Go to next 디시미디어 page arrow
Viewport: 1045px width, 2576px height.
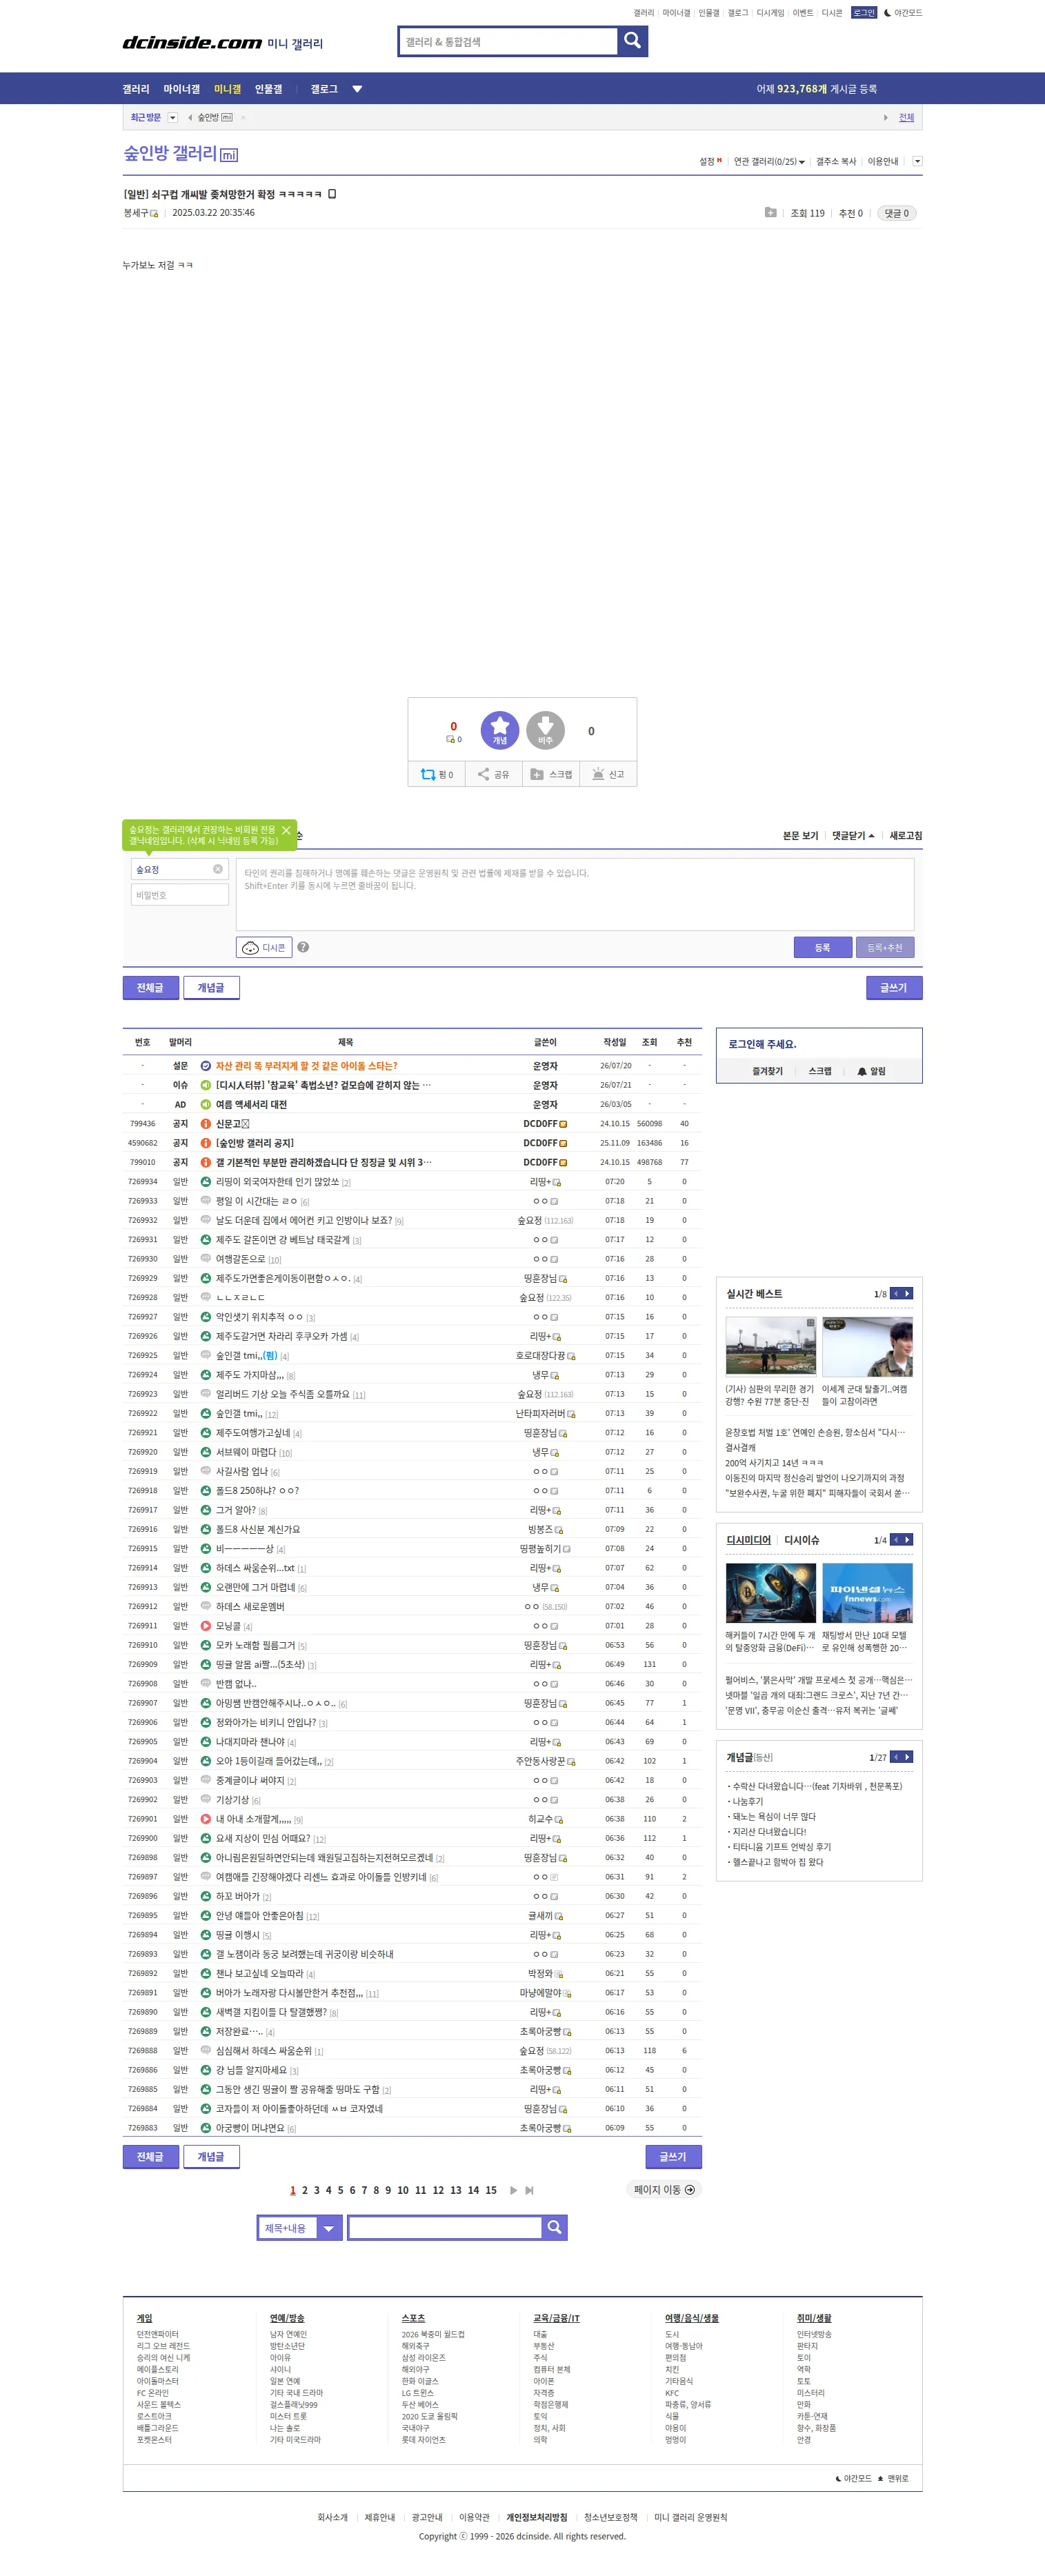907,1539
